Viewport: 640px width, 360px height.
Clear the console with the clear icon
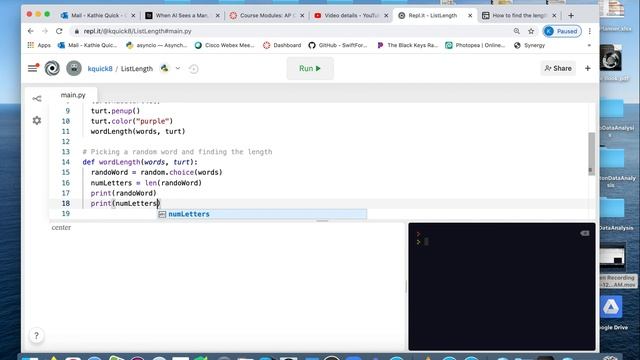coord(584,233)
